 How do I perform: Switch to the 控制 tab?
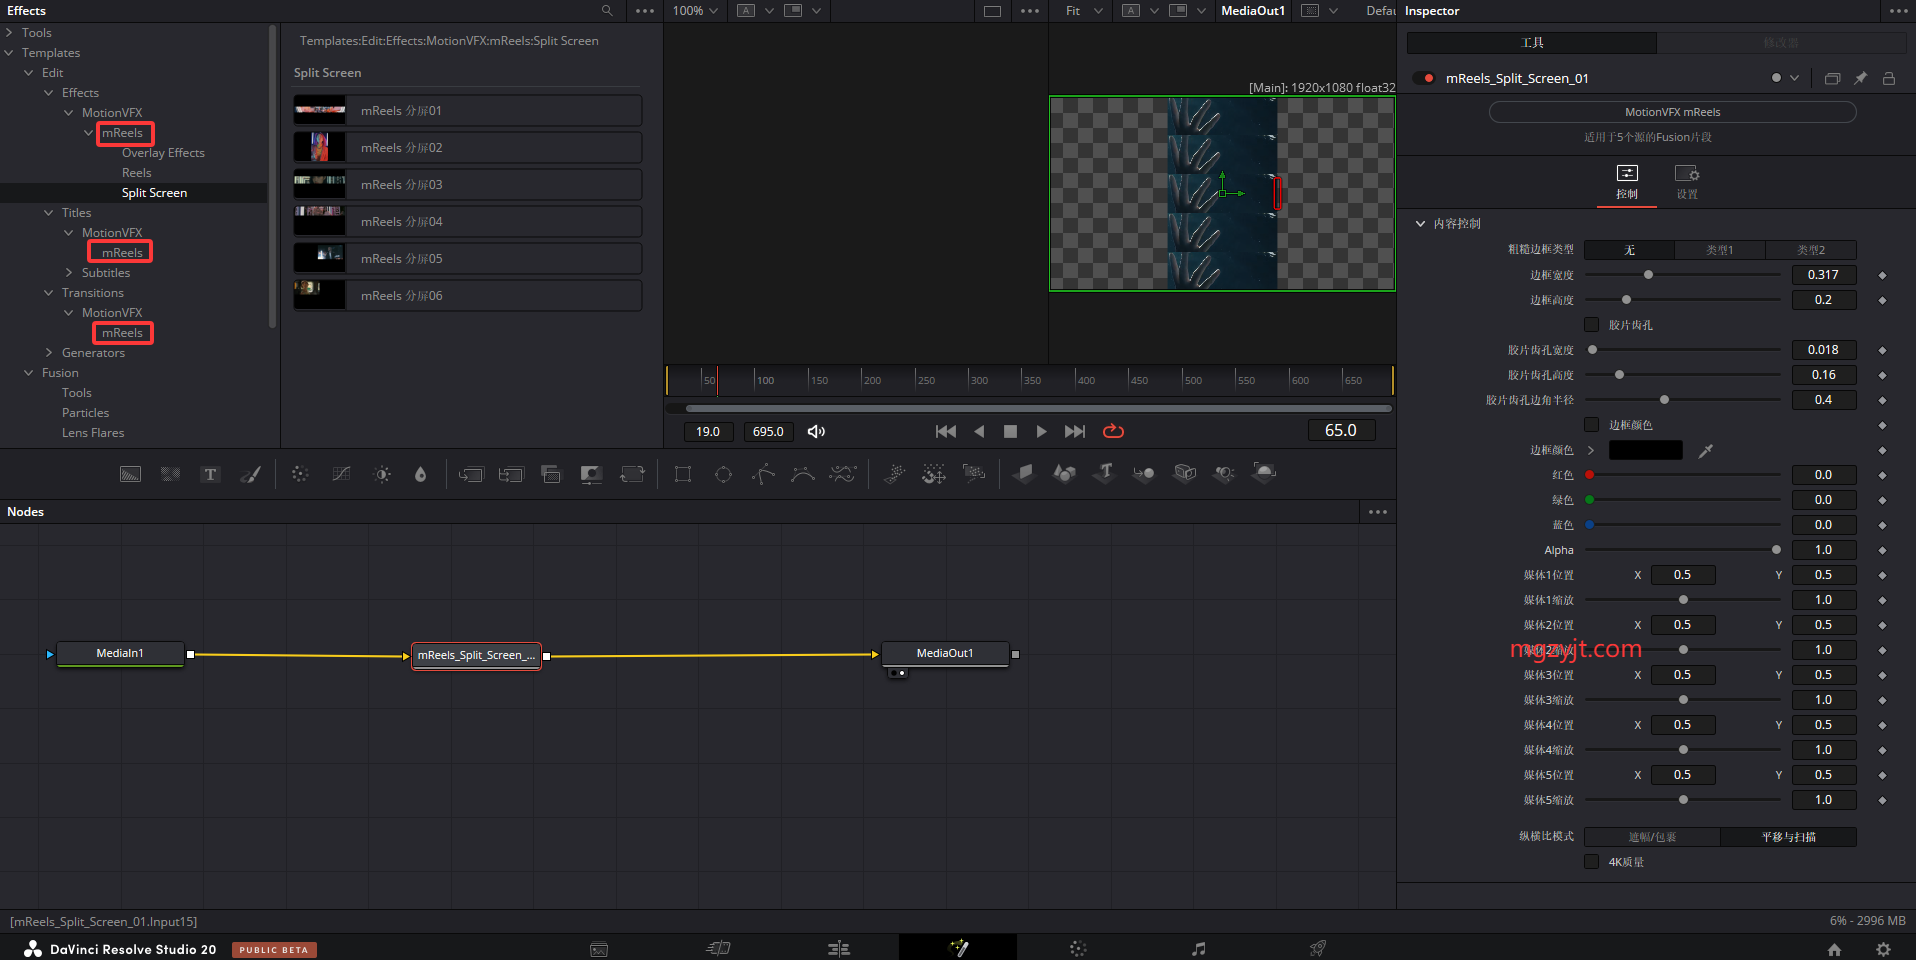tap(1627, 183)
